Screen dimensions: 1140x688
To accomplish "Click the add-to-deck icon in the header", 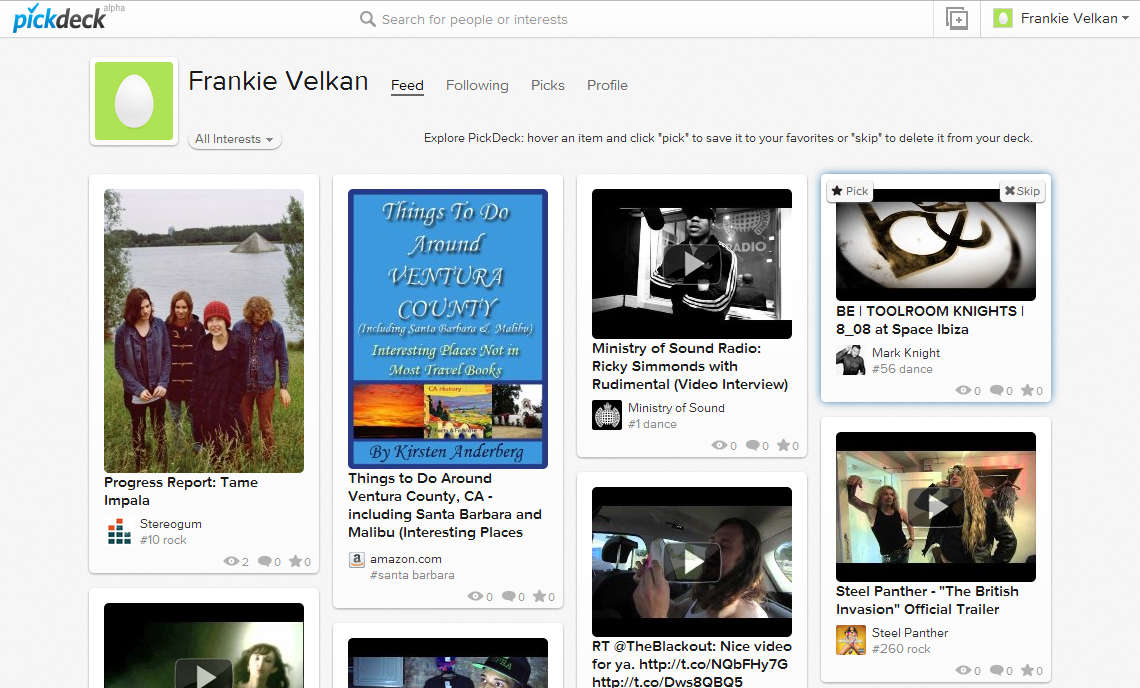I will pos(957,19).
